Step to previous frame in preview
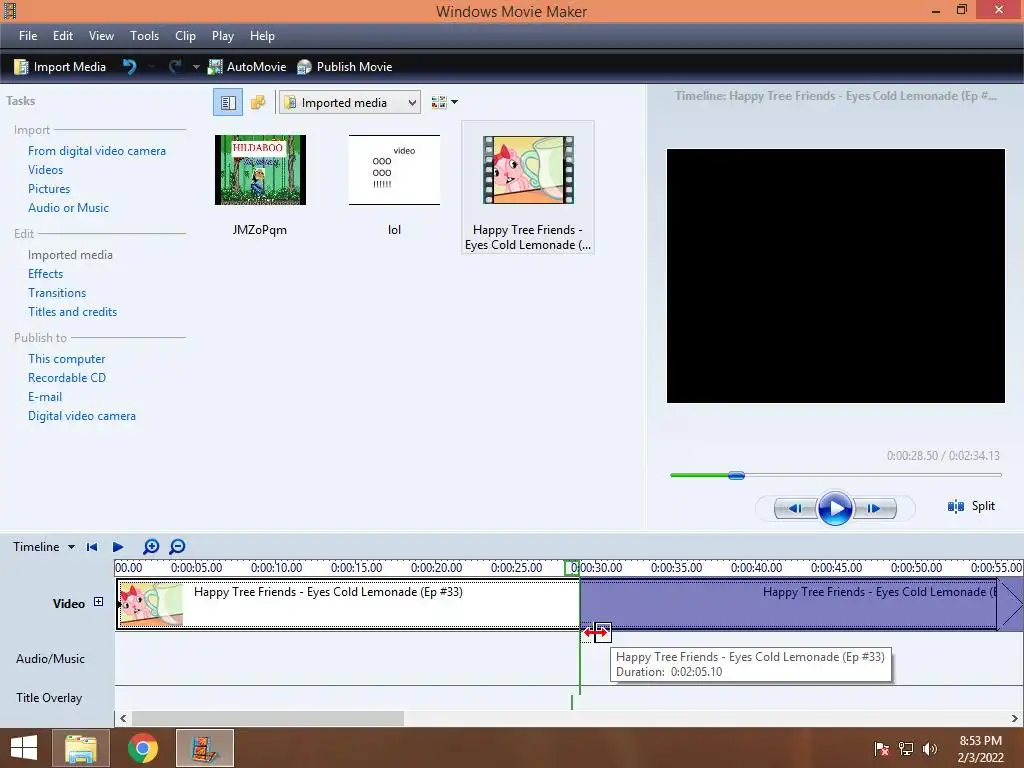 pyautogui.click(x=794, y=508)
